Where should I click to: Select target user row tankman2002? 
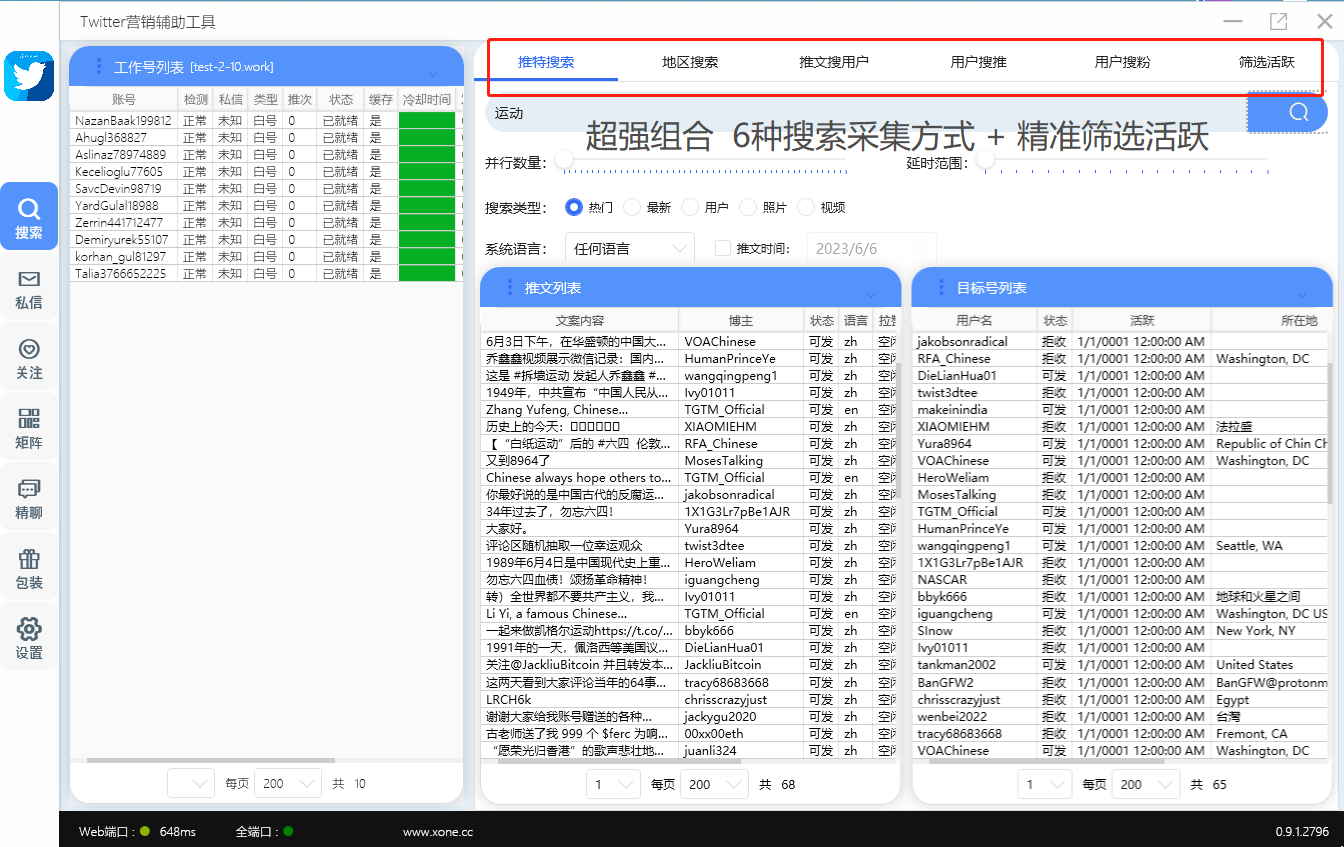point(1120,664)
